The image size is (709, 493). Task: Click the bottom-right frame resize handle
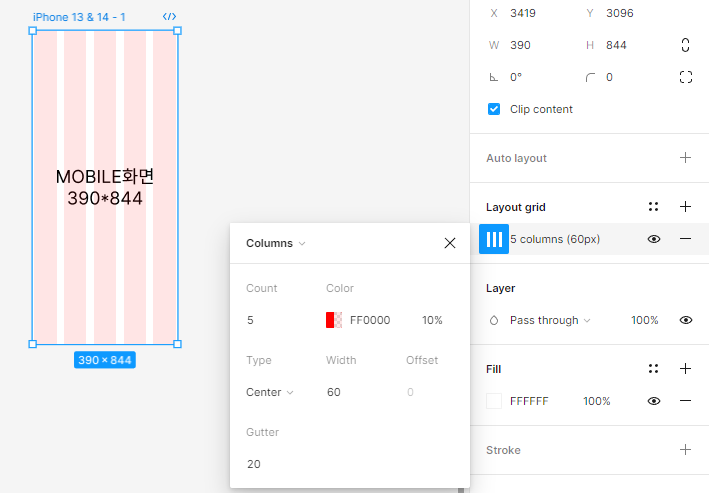coord(177,344)
